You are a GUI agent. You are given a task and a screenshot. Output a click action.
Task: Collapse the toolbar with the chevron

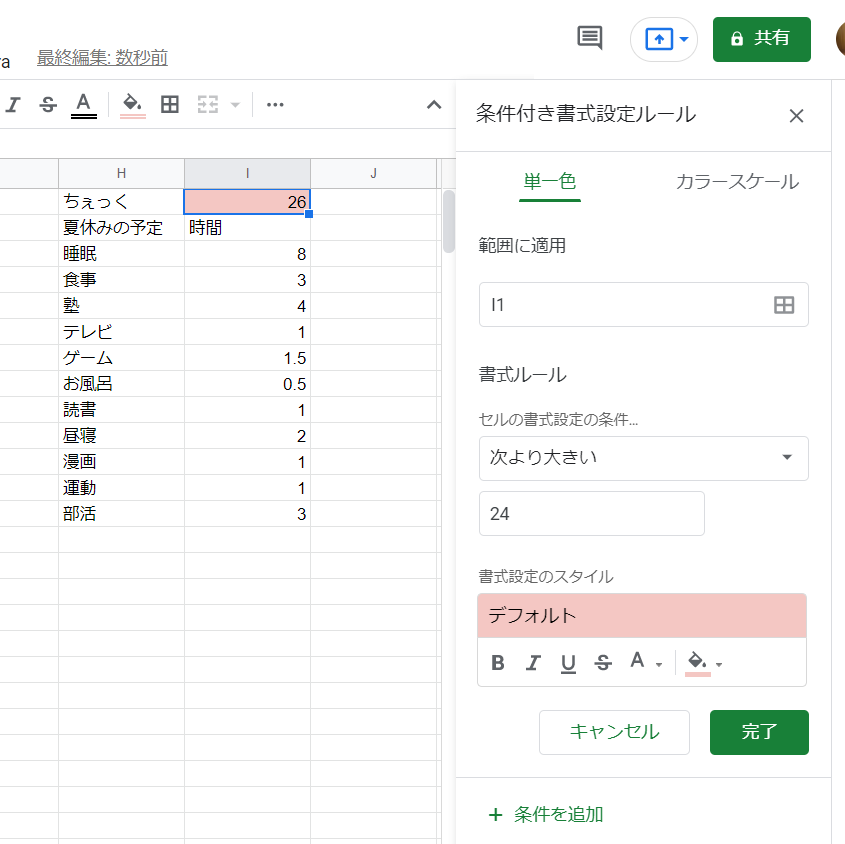pos(433,104)
